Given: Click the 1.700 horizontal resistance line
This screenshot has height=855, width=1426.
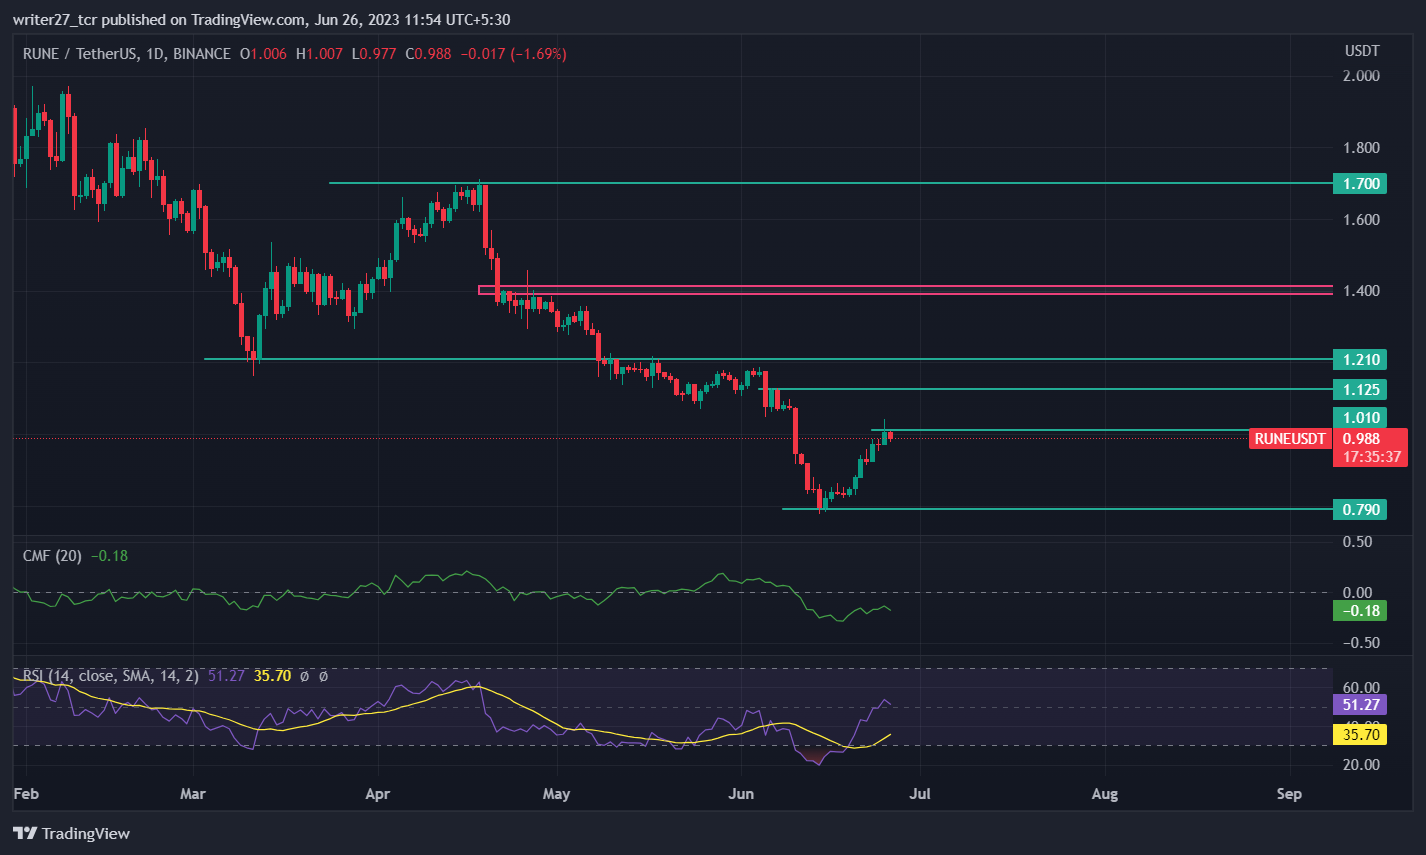Looking at the screenshot, I should 831,183.
